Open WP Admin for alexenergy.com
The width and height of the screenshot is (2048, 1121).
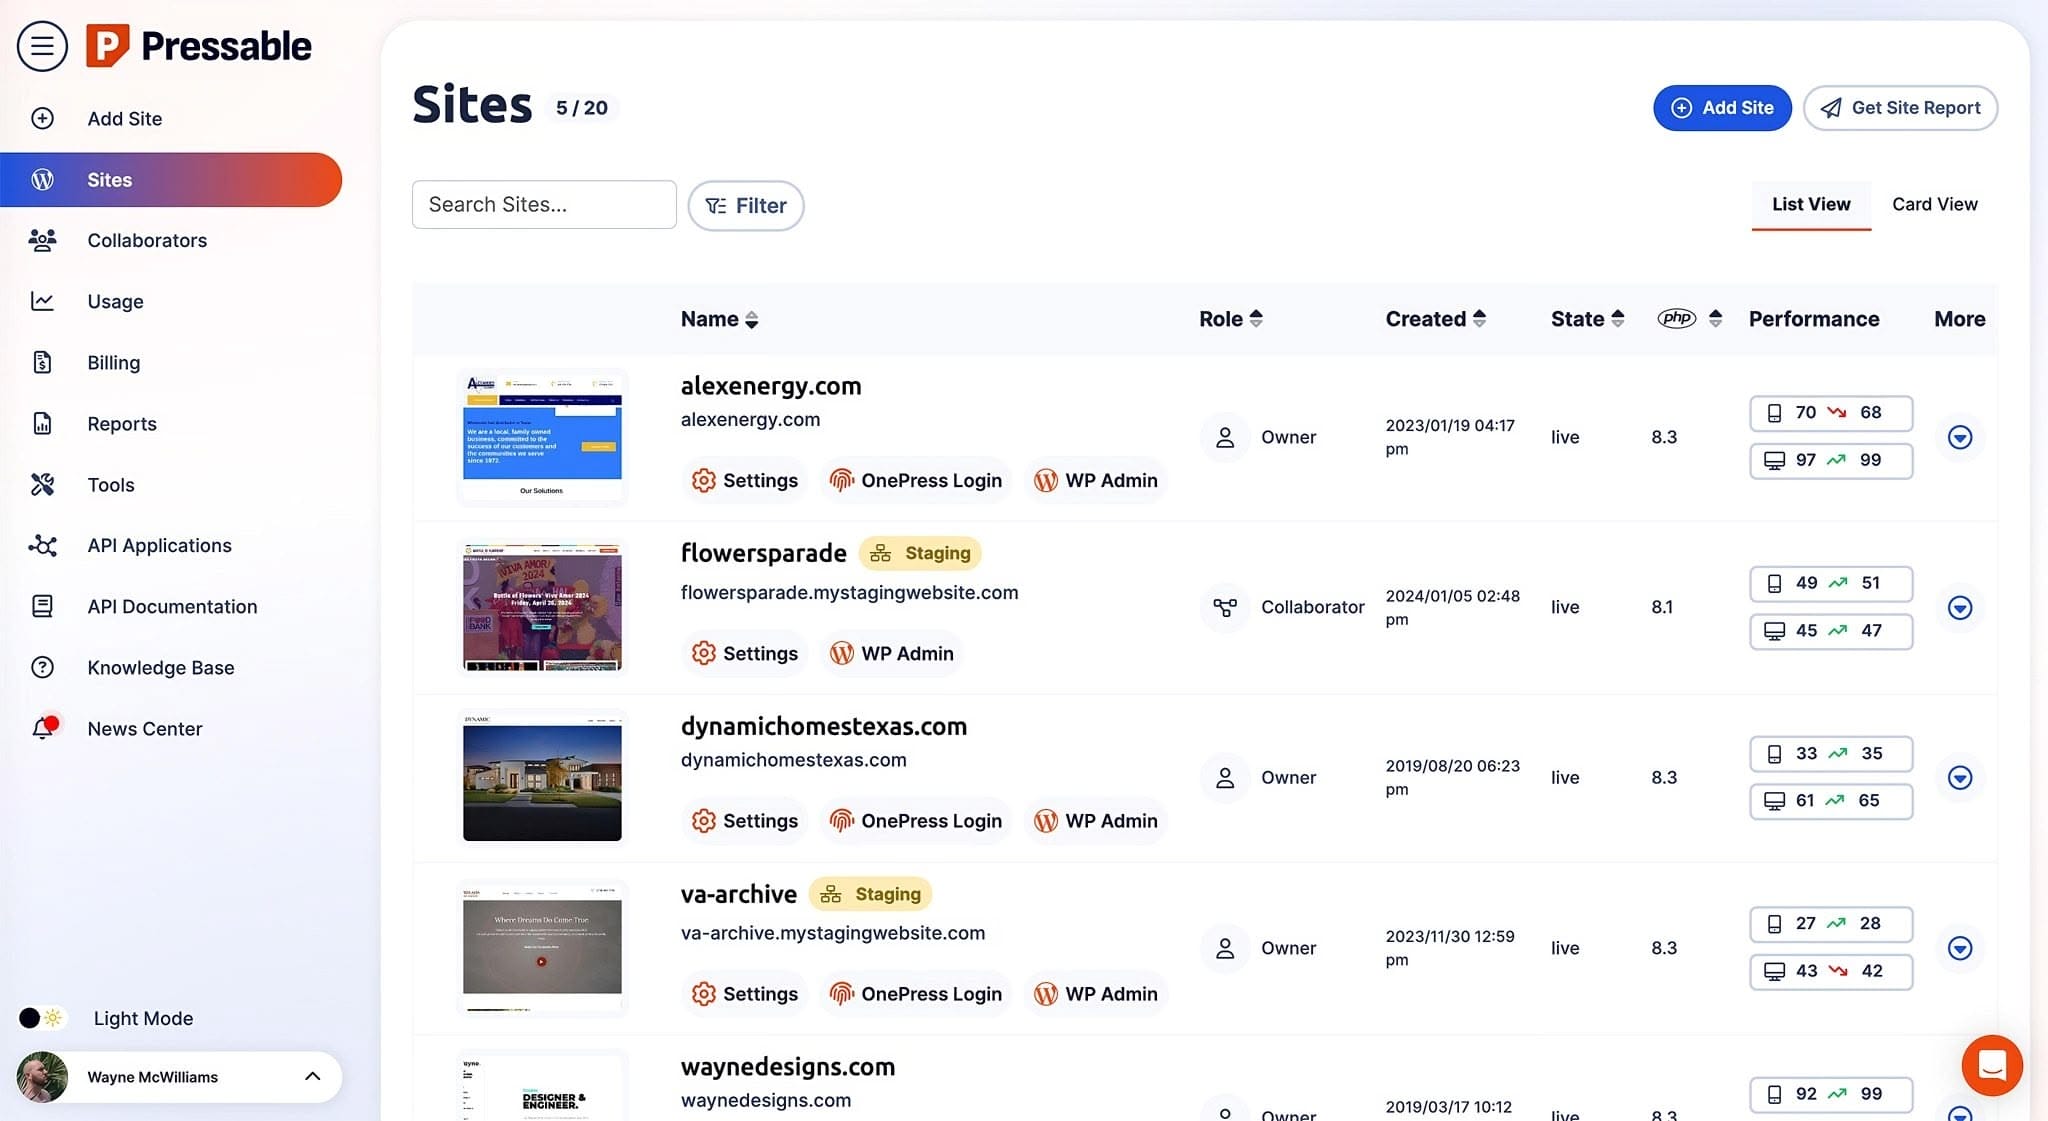(x=1096, y=480)
